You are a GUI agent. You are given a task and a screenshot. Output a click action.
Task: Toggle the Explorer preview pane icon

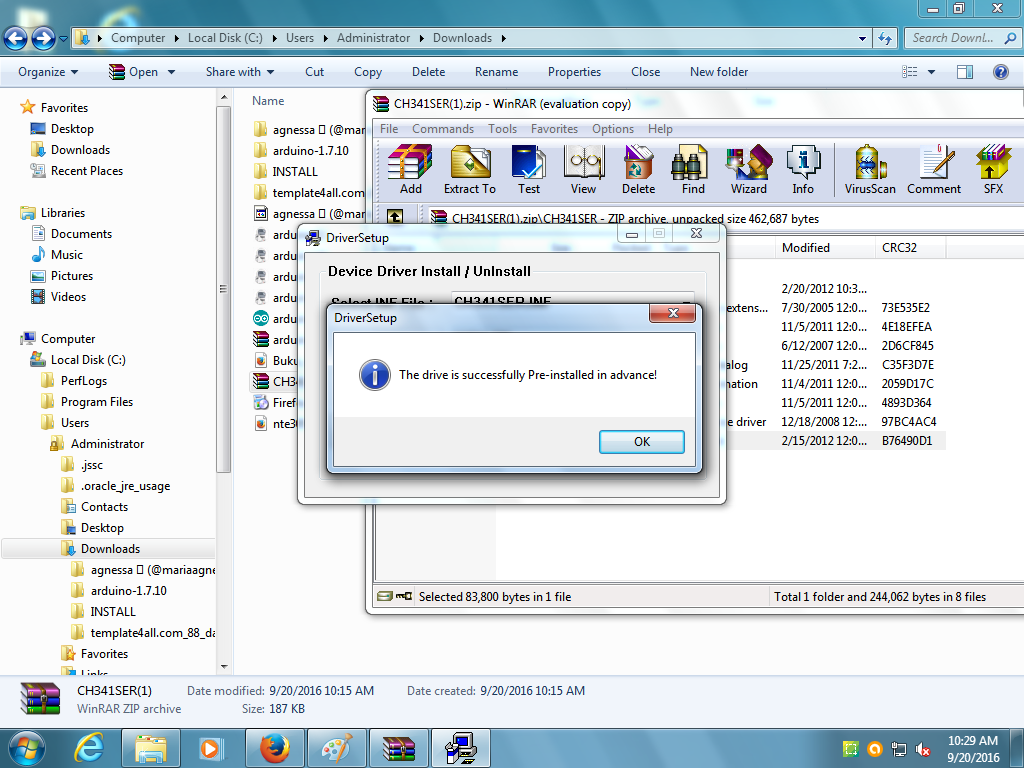pos(965,72)
